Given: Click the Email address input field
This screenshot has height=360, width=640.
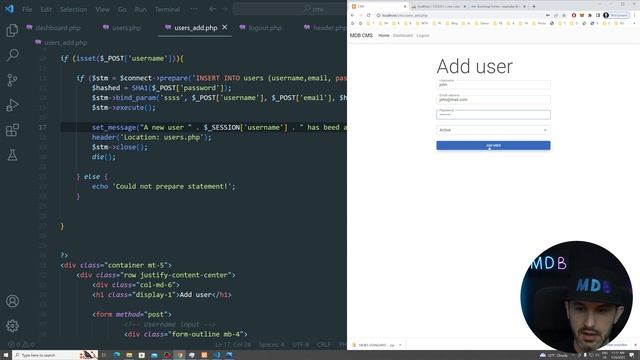Looking at the screenshot, I should click(x=493, y=99).
